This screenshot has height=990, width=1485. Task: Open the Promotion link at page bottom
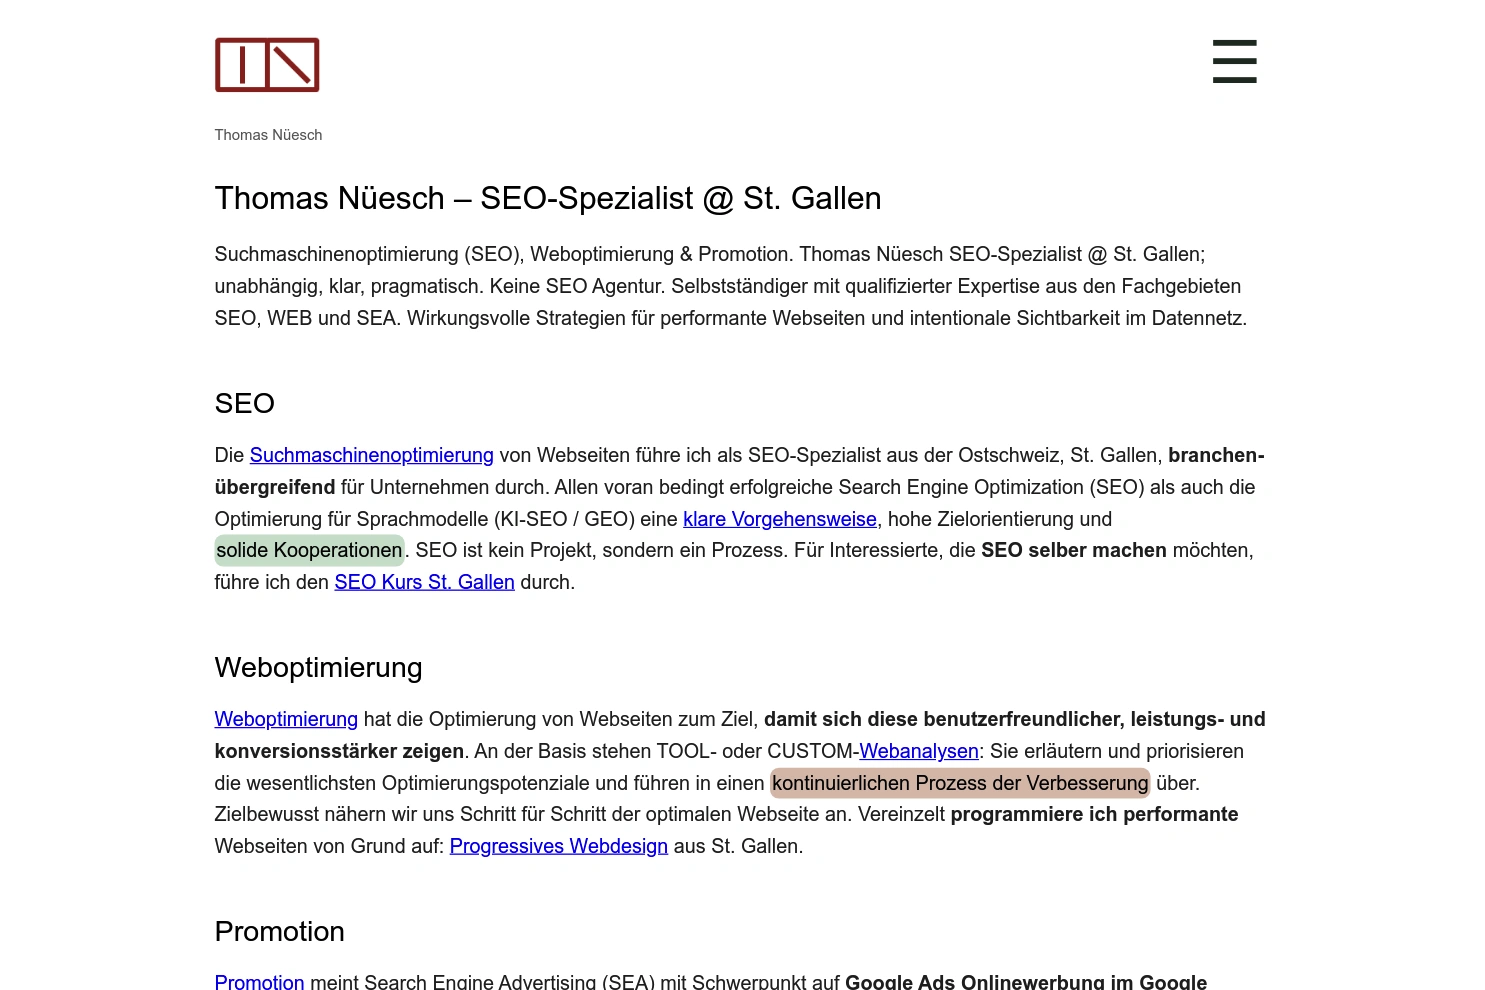[259, 981]
